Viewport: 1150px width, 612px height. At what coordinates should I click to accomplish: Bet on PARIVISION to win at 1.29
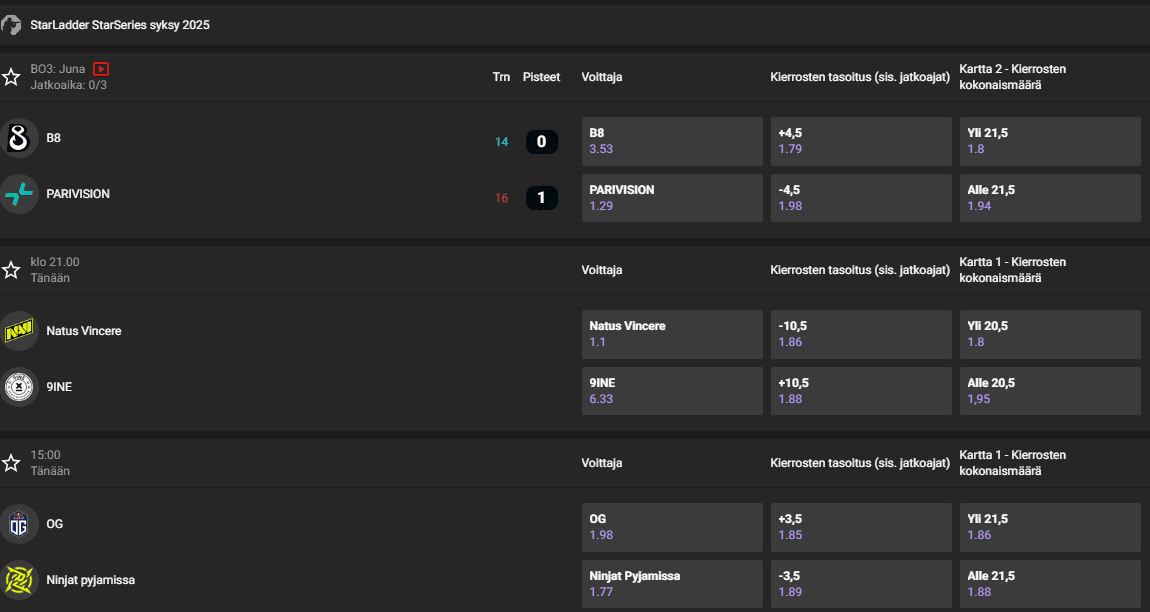point(672,197)
